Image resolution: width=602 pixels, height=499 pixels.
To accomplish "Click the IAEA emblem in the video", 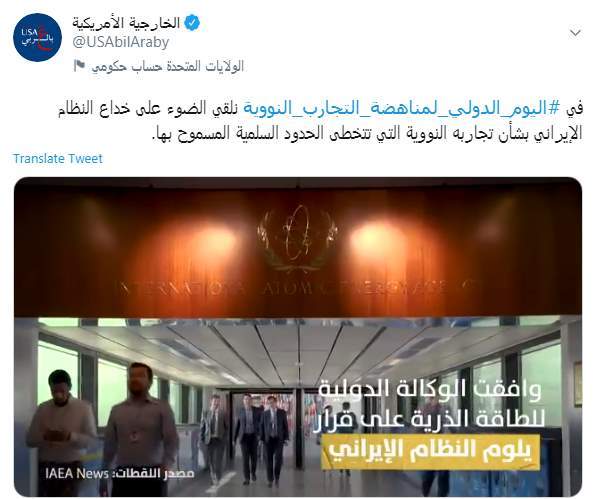I will [297, 236].
